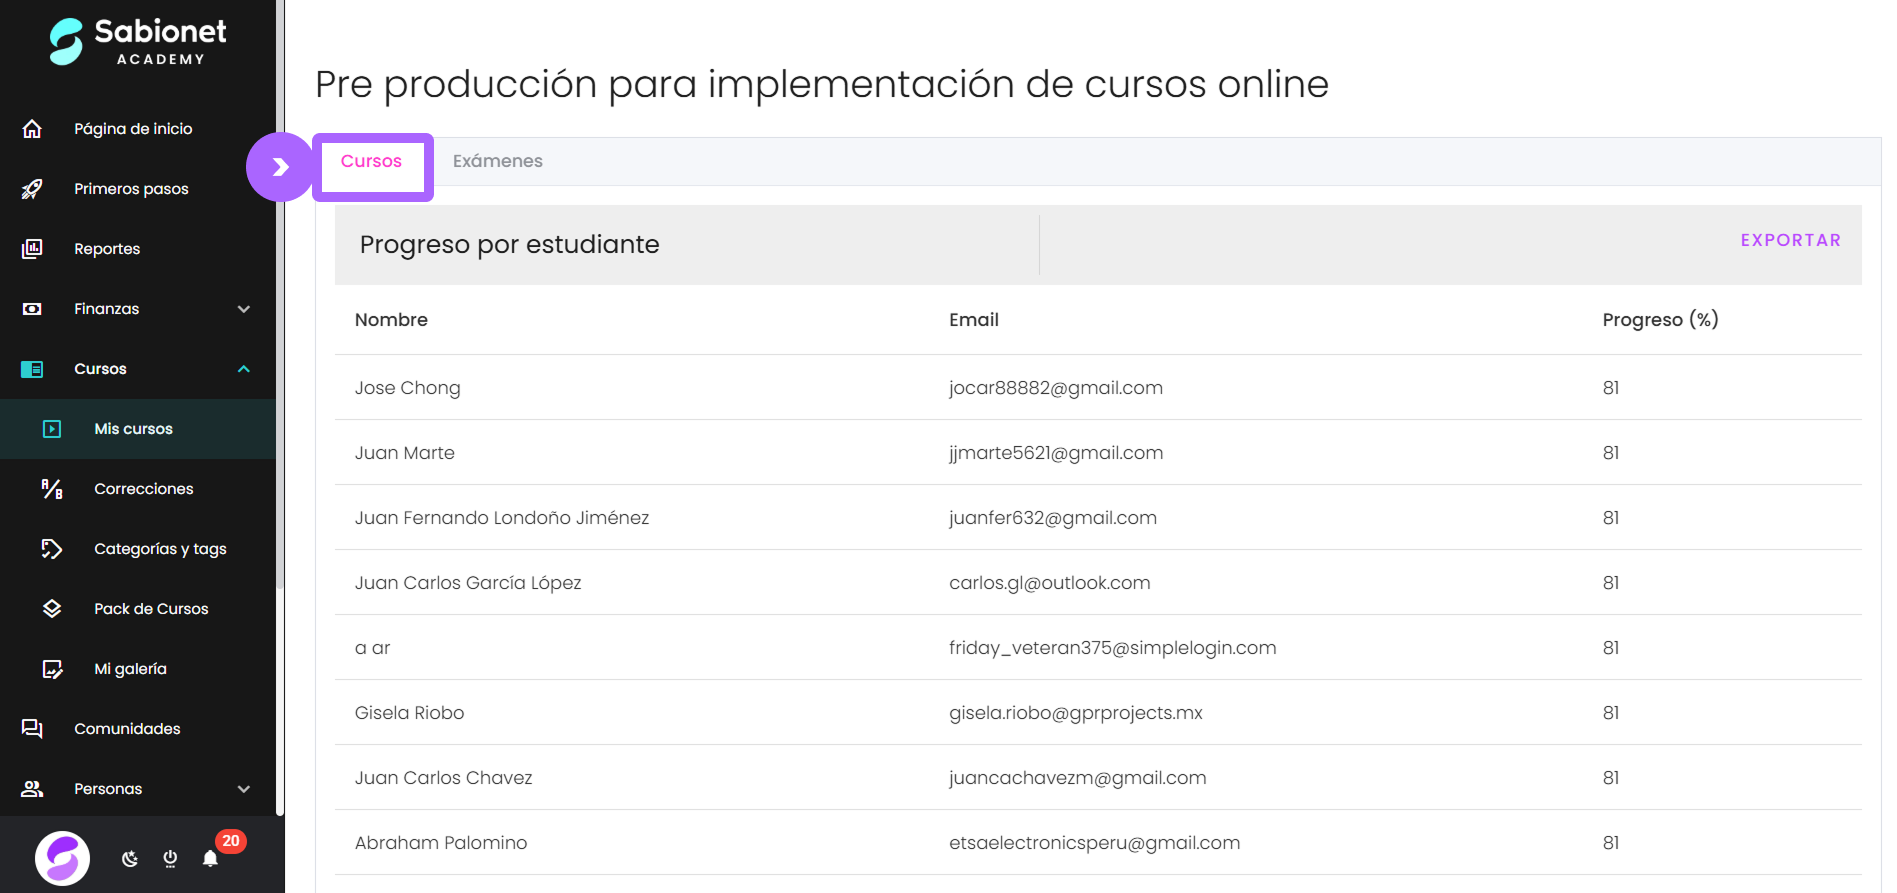Select Juan Fernando Londoño Jiménez name
The width and height of the screenshot is (1897, 893).
click(x=502, y=518)
